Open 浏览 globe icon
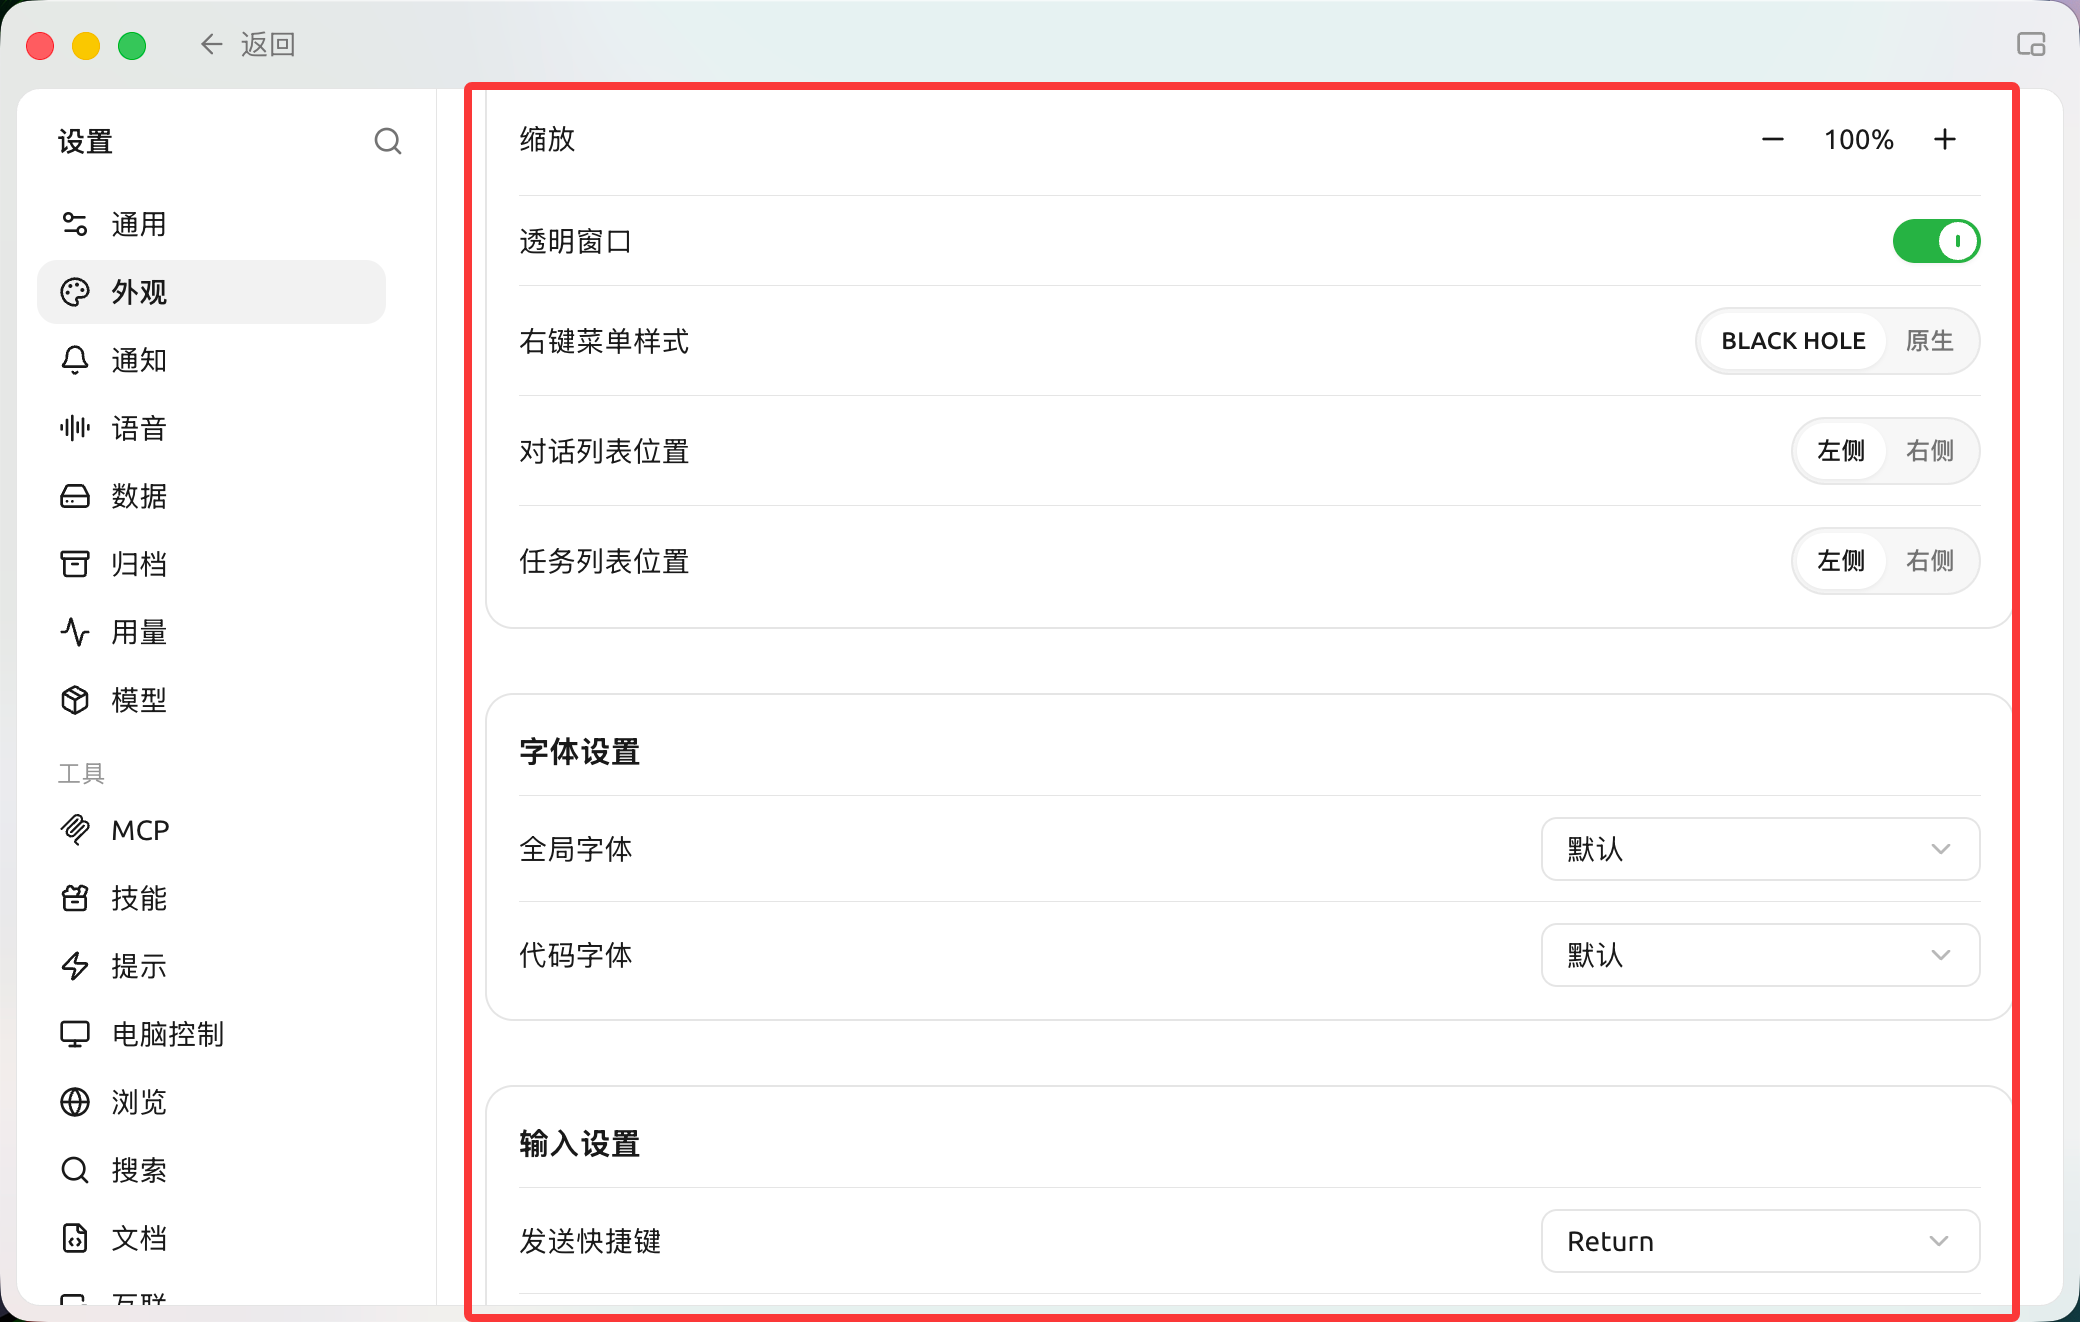This screenshot has width=2080, height=1322. pos(75,1102)
